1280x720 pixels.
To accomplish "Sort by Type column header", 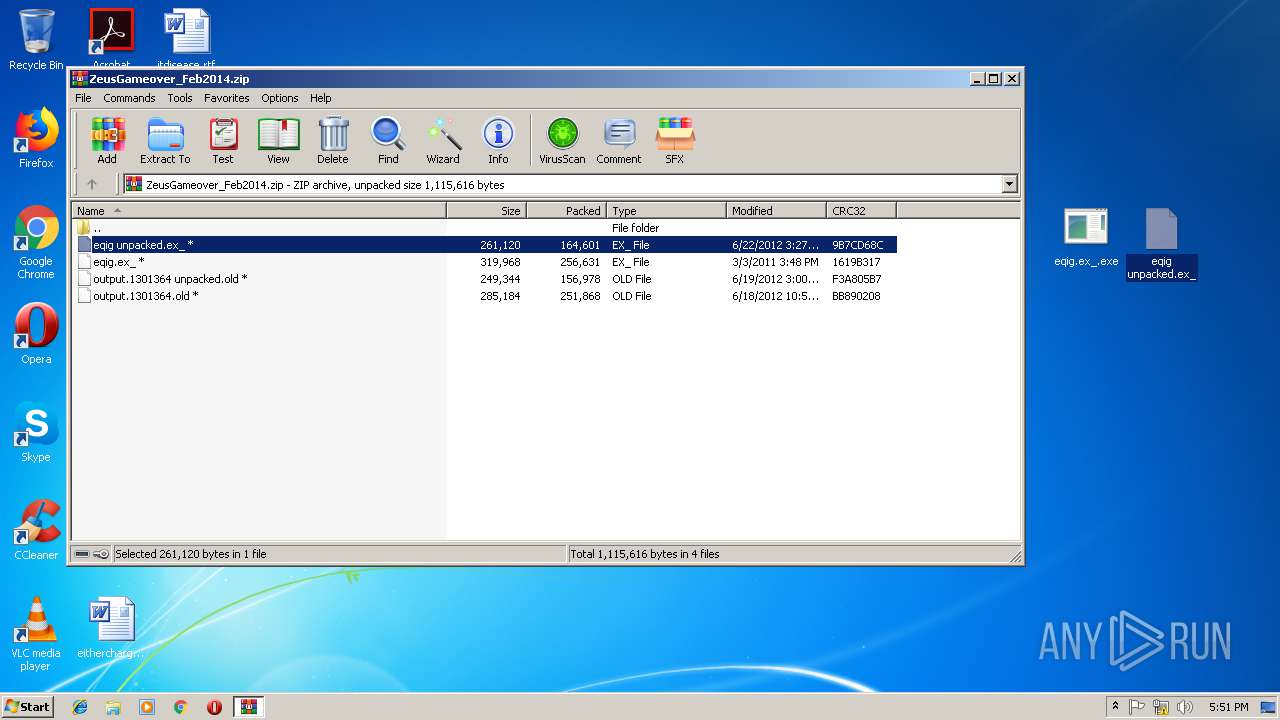I will pos(666,210).
